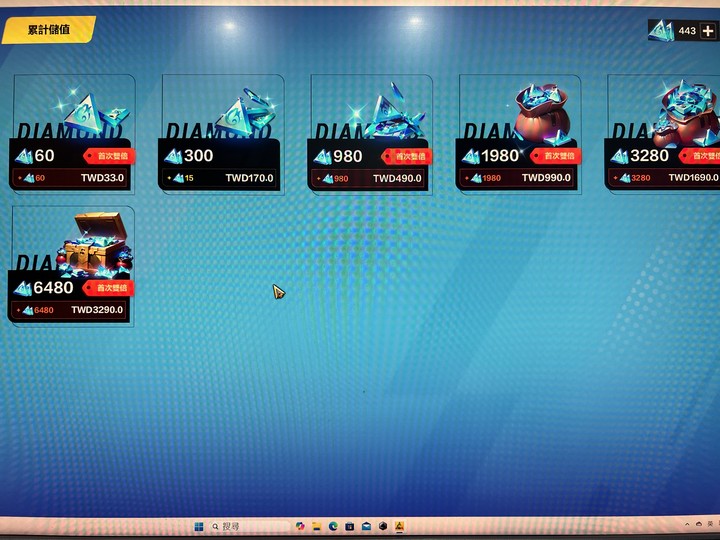Pick the 1980 diamond bag pack
This screenshot has height=540, width=720.
[x=519, y=134]
